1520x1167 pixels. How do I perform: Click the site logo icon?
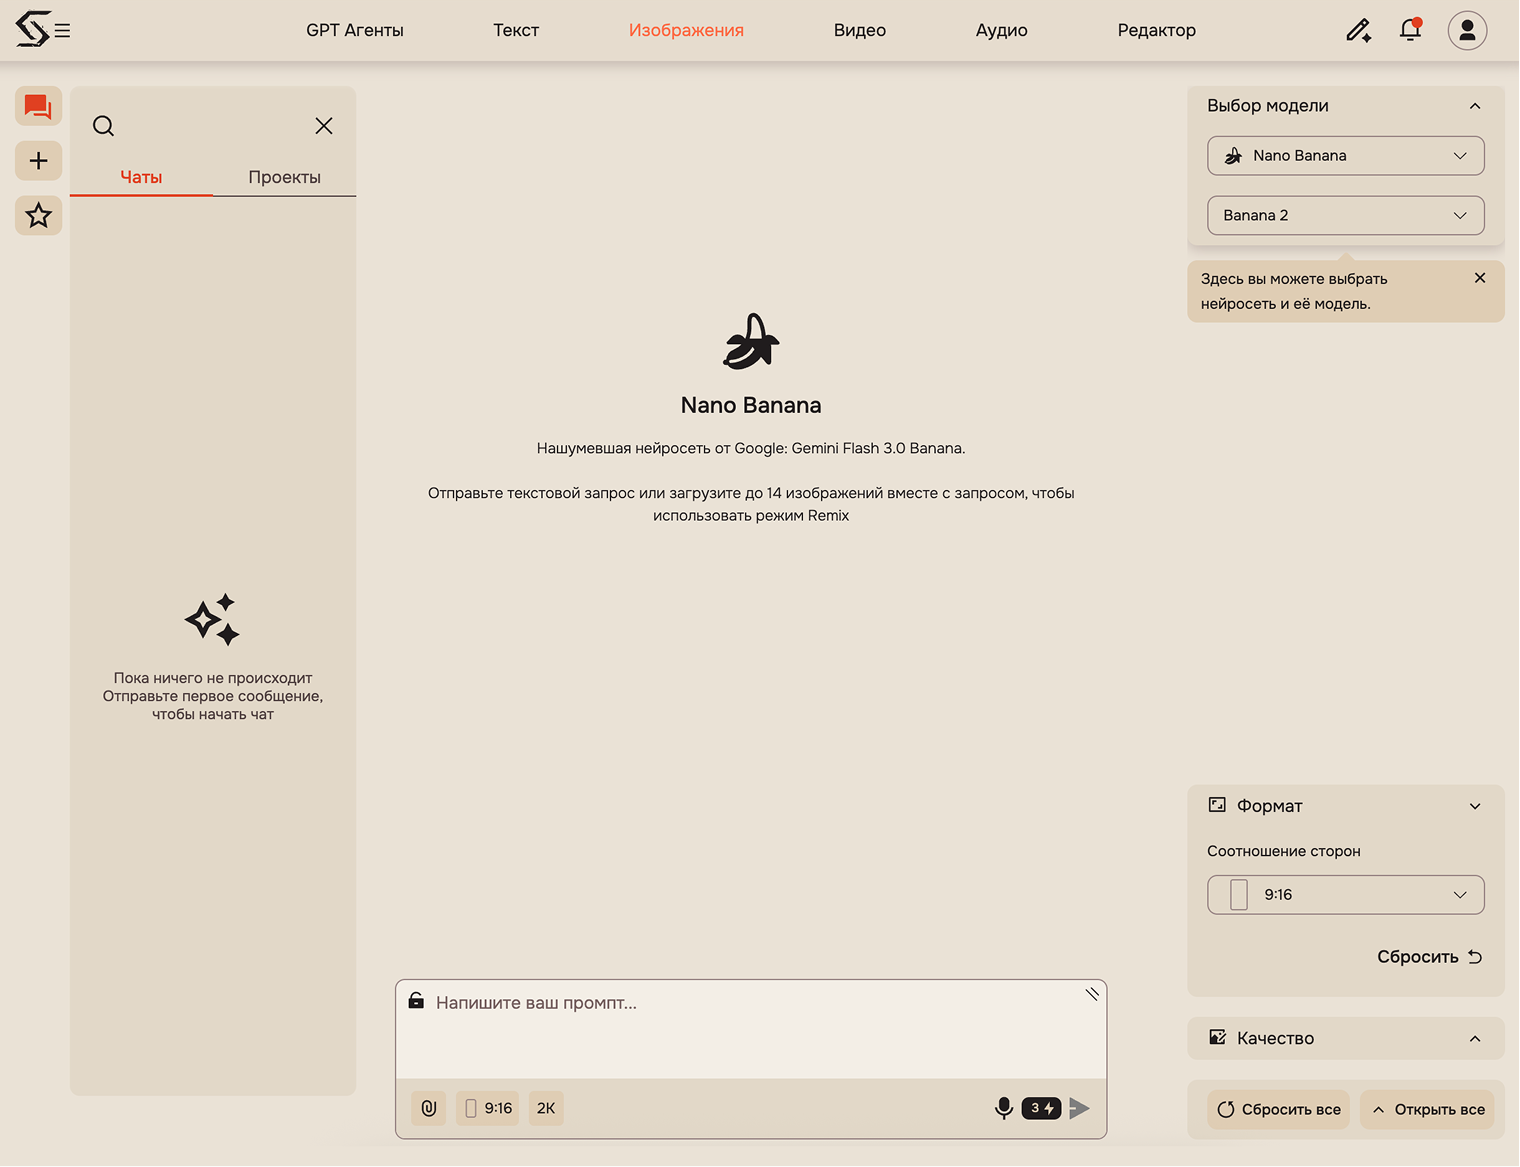pos(32,29)
